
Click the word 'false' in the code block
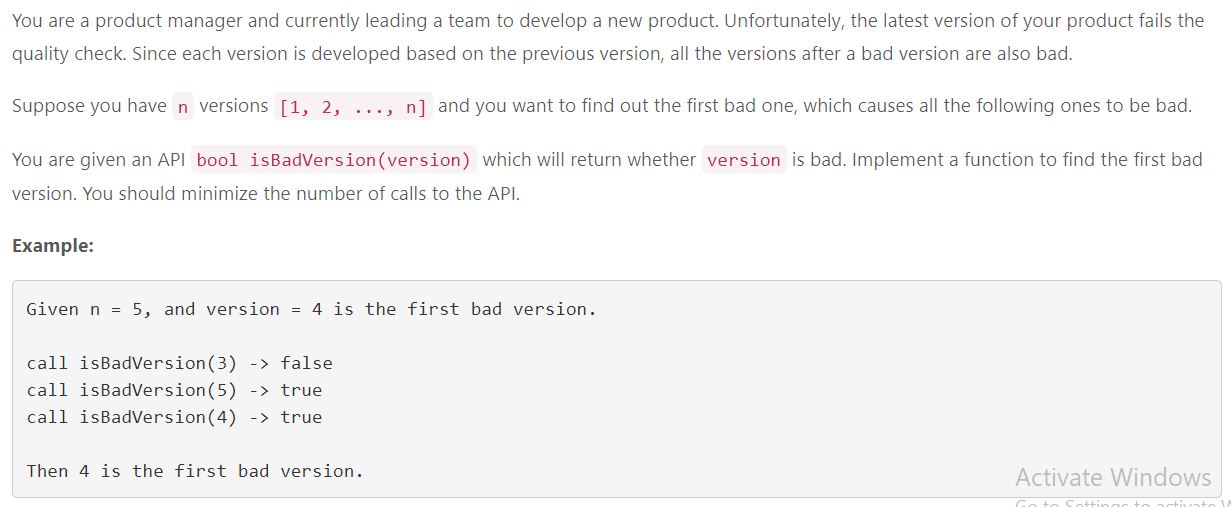(x=306, y=363)
